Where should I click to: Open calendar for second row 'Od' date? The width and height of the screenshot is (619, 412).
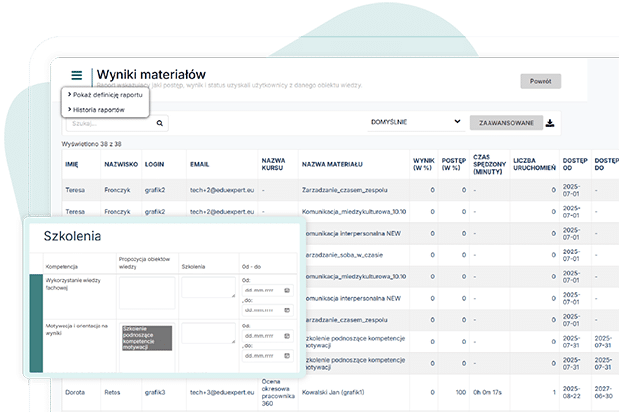point(287,335)
